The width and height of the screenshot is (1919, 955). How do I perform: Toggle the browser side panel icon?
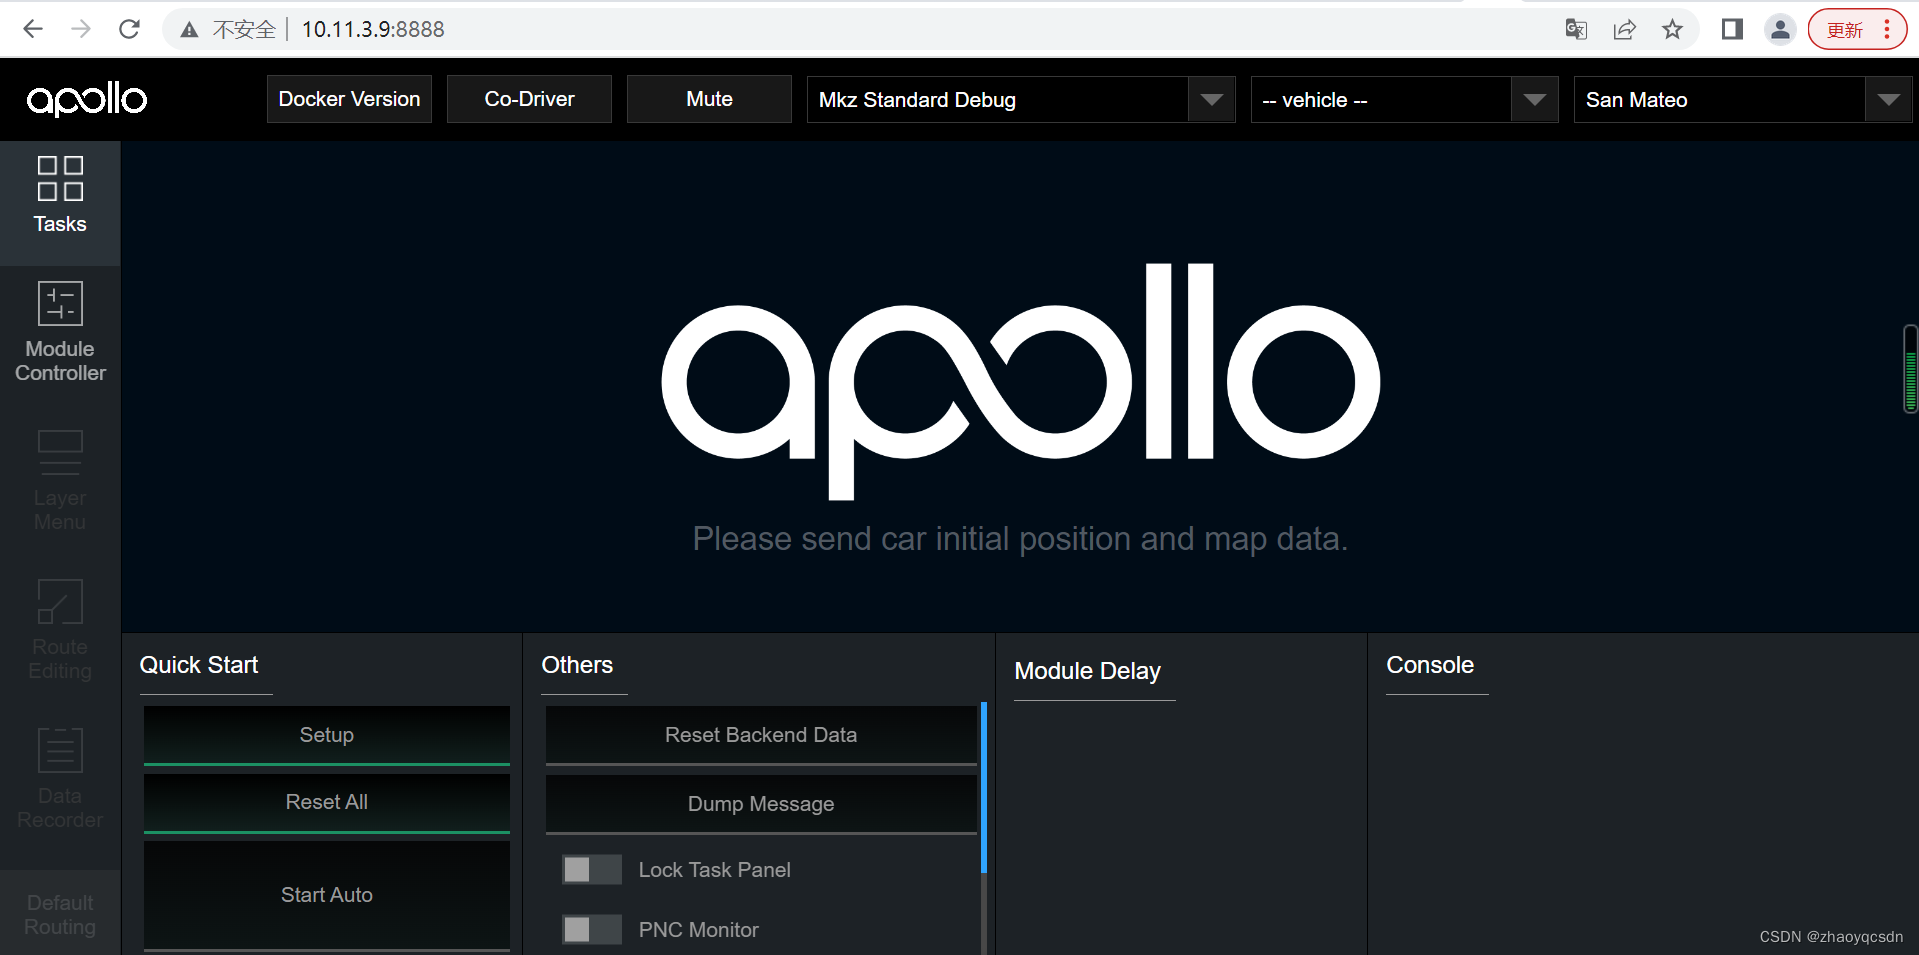pyautogui.click(x=1732, y=29)
